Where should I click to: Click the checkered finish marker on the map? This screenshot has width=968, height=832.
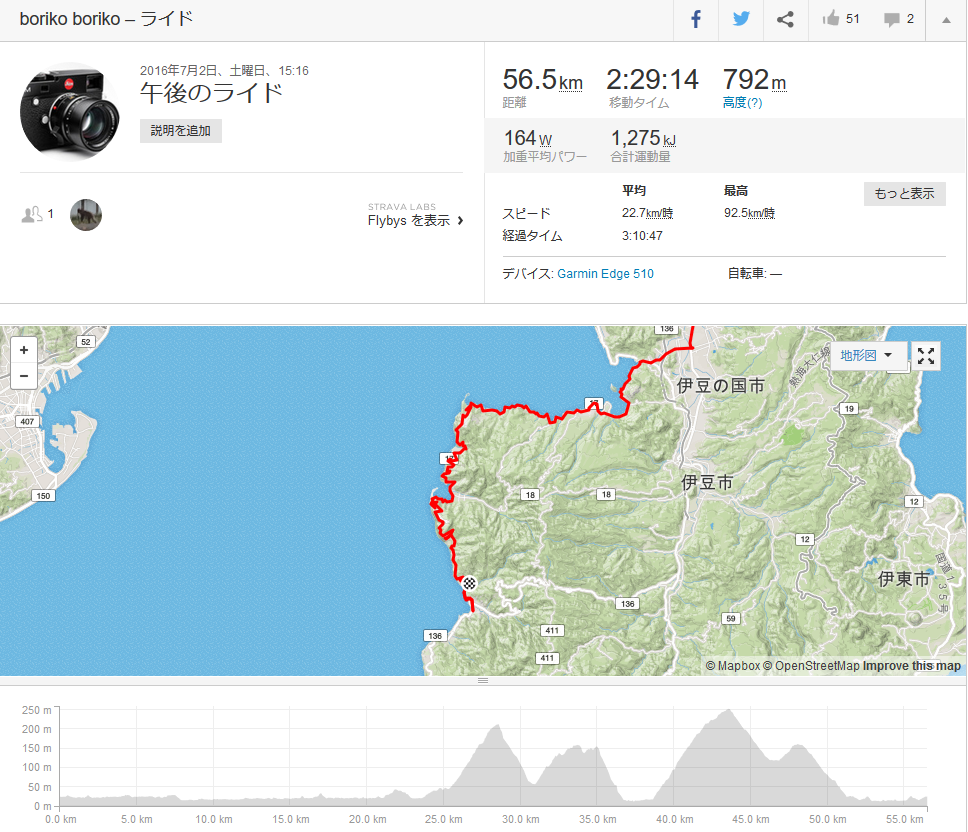point(470,583)
